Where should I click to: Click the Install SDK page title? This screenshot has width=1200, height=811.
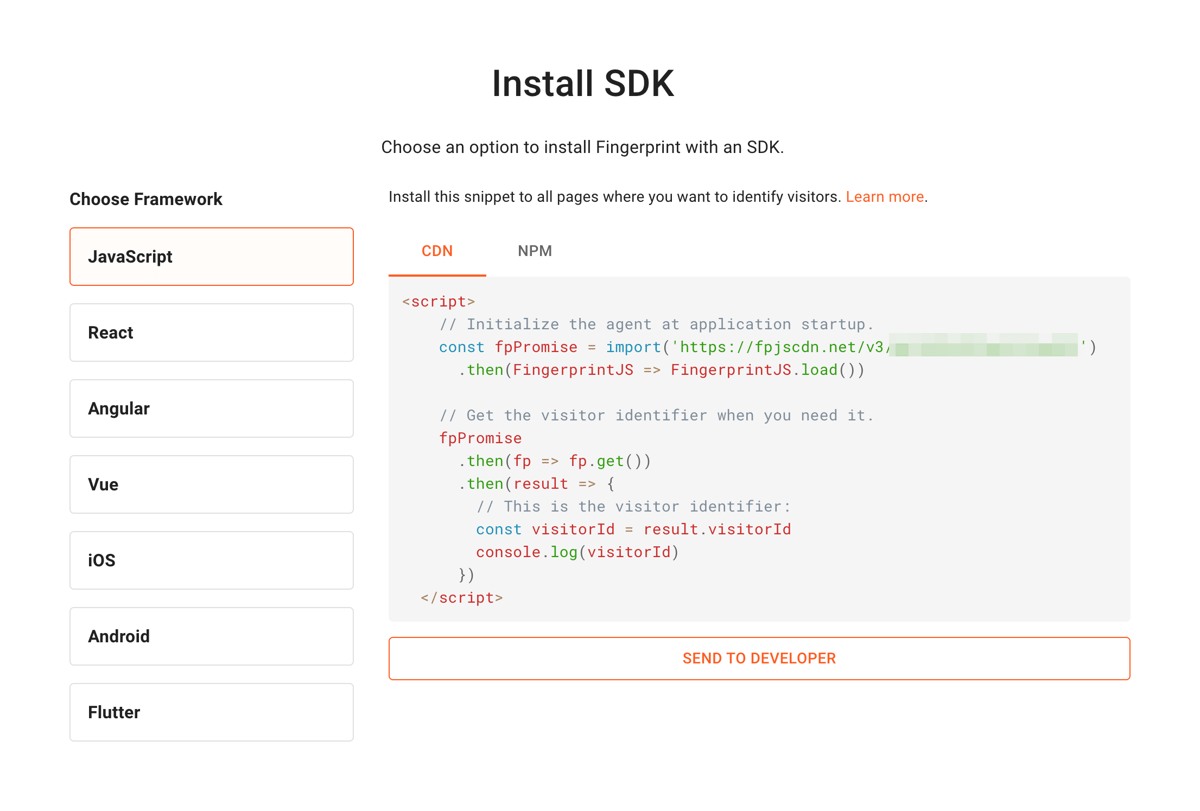tap(582, 83)
